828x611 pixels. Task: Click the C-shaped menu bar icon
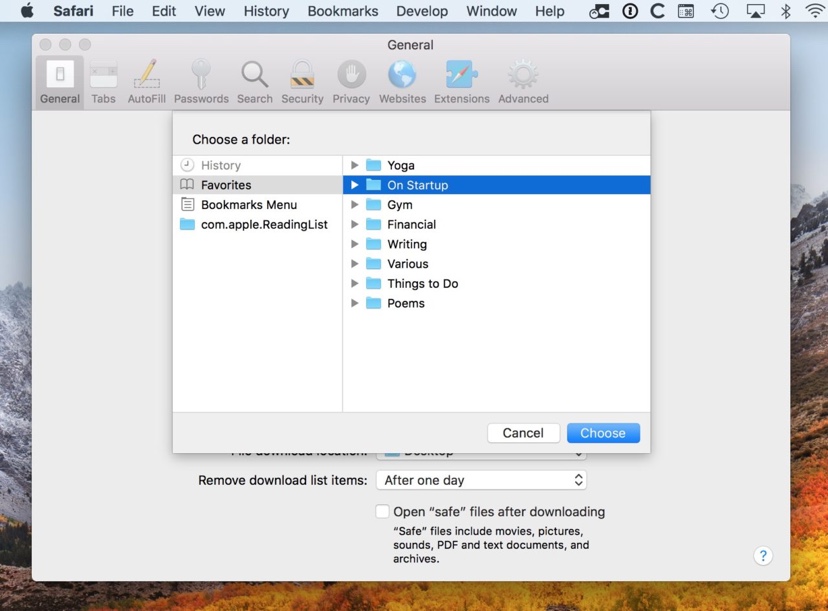657,11
